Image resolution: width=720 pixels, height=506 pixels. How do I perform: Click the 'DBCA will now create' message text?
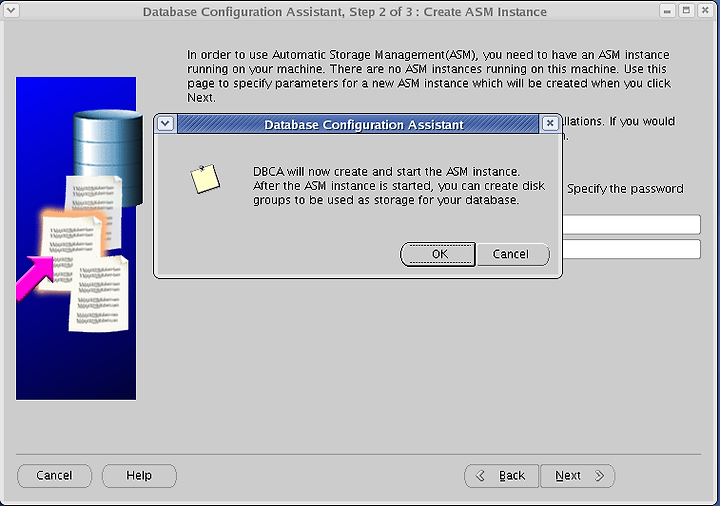coord(399,186)
